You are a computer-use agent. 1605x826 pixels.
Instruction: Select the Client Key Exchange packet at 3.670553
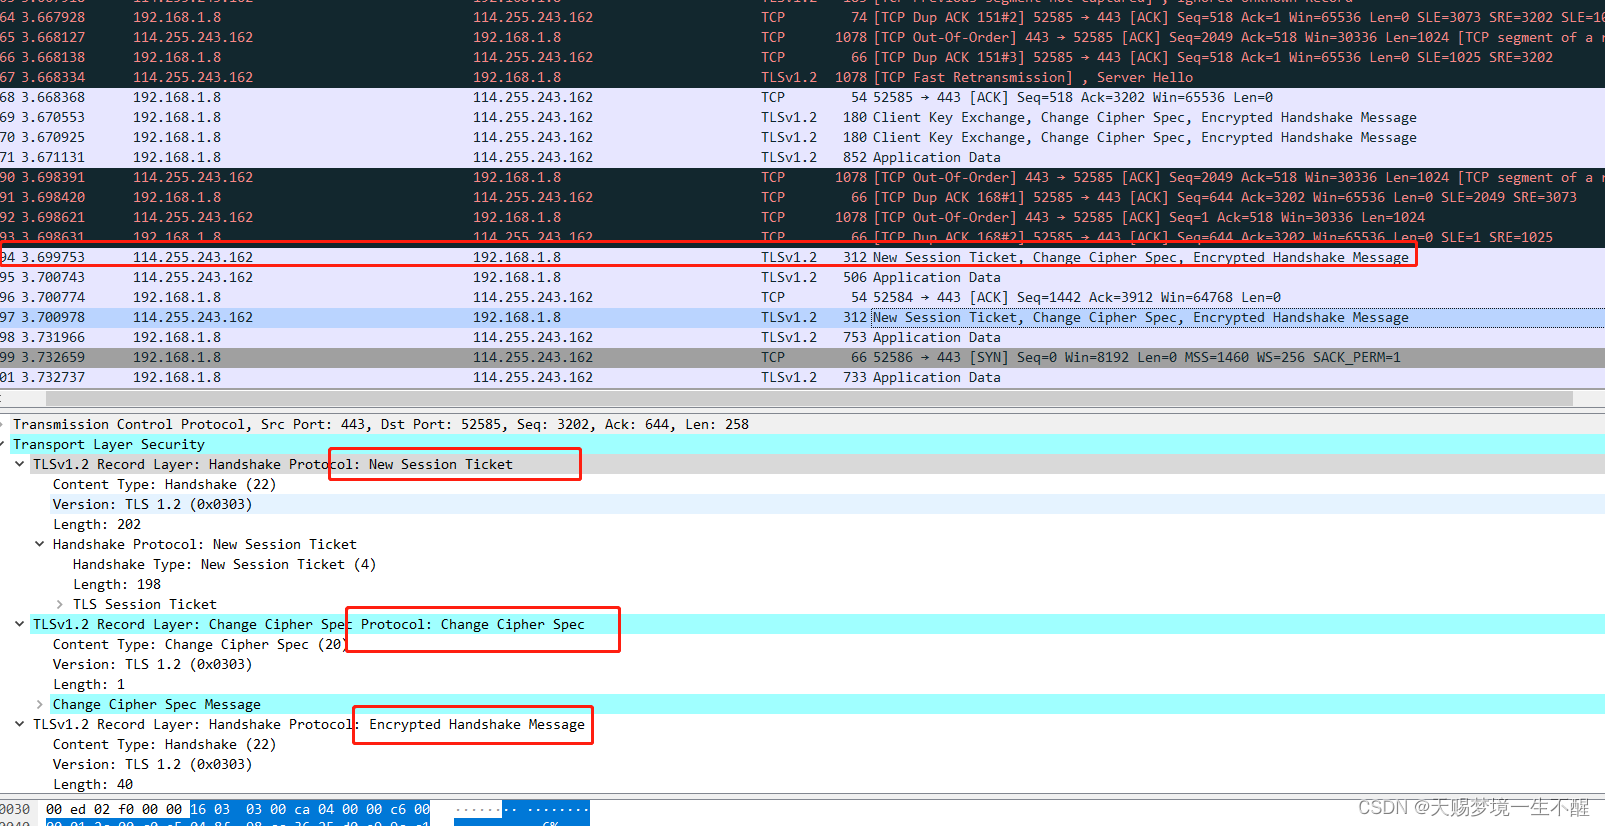tap(802, 117)
